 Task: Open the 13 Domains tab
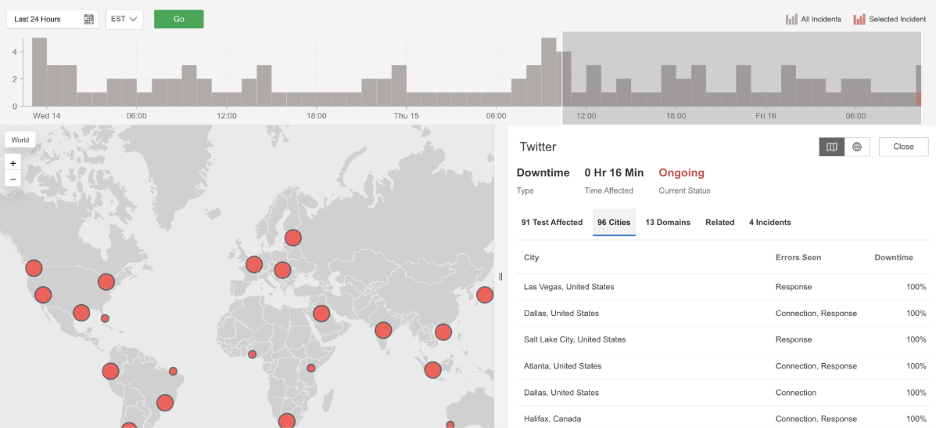[x=668, y=222]
